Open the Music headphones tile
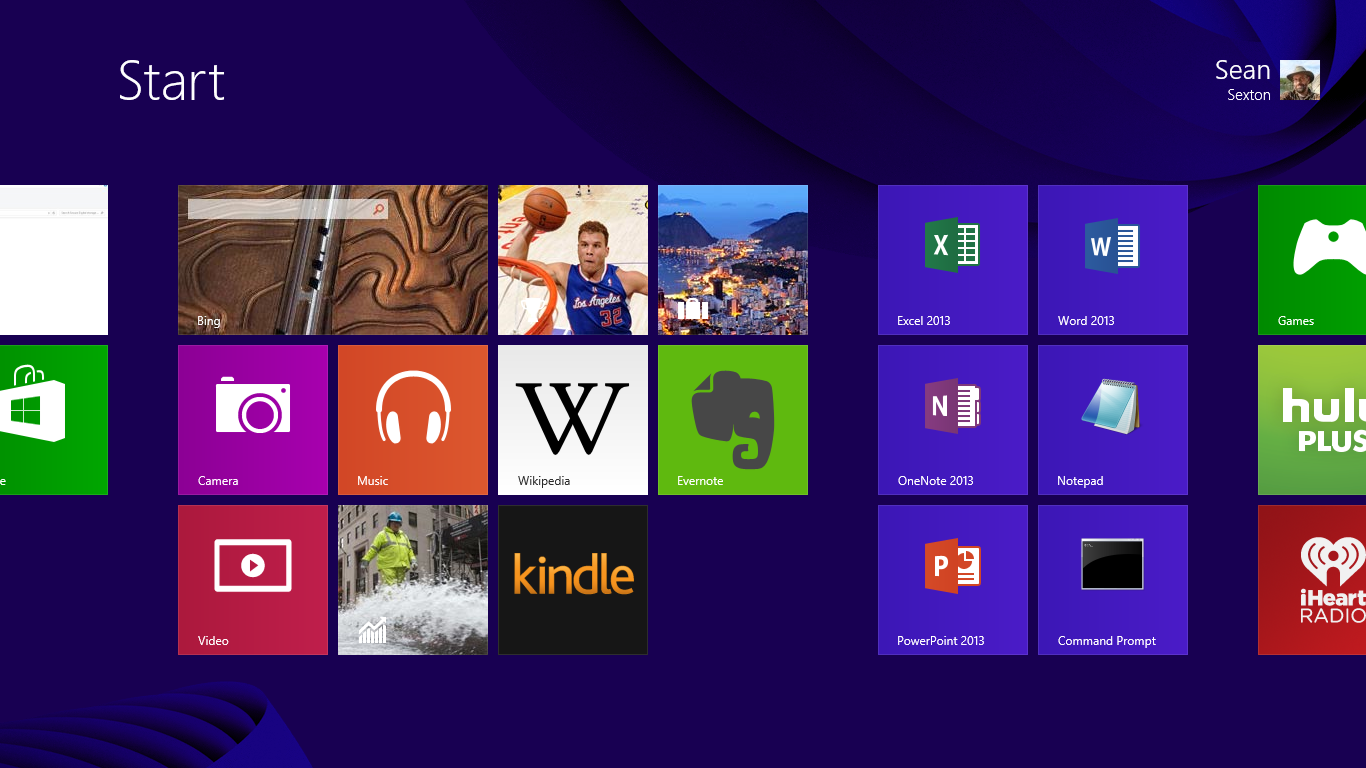The width and height of the screenshot is (1366, 768). click(412, 420)
